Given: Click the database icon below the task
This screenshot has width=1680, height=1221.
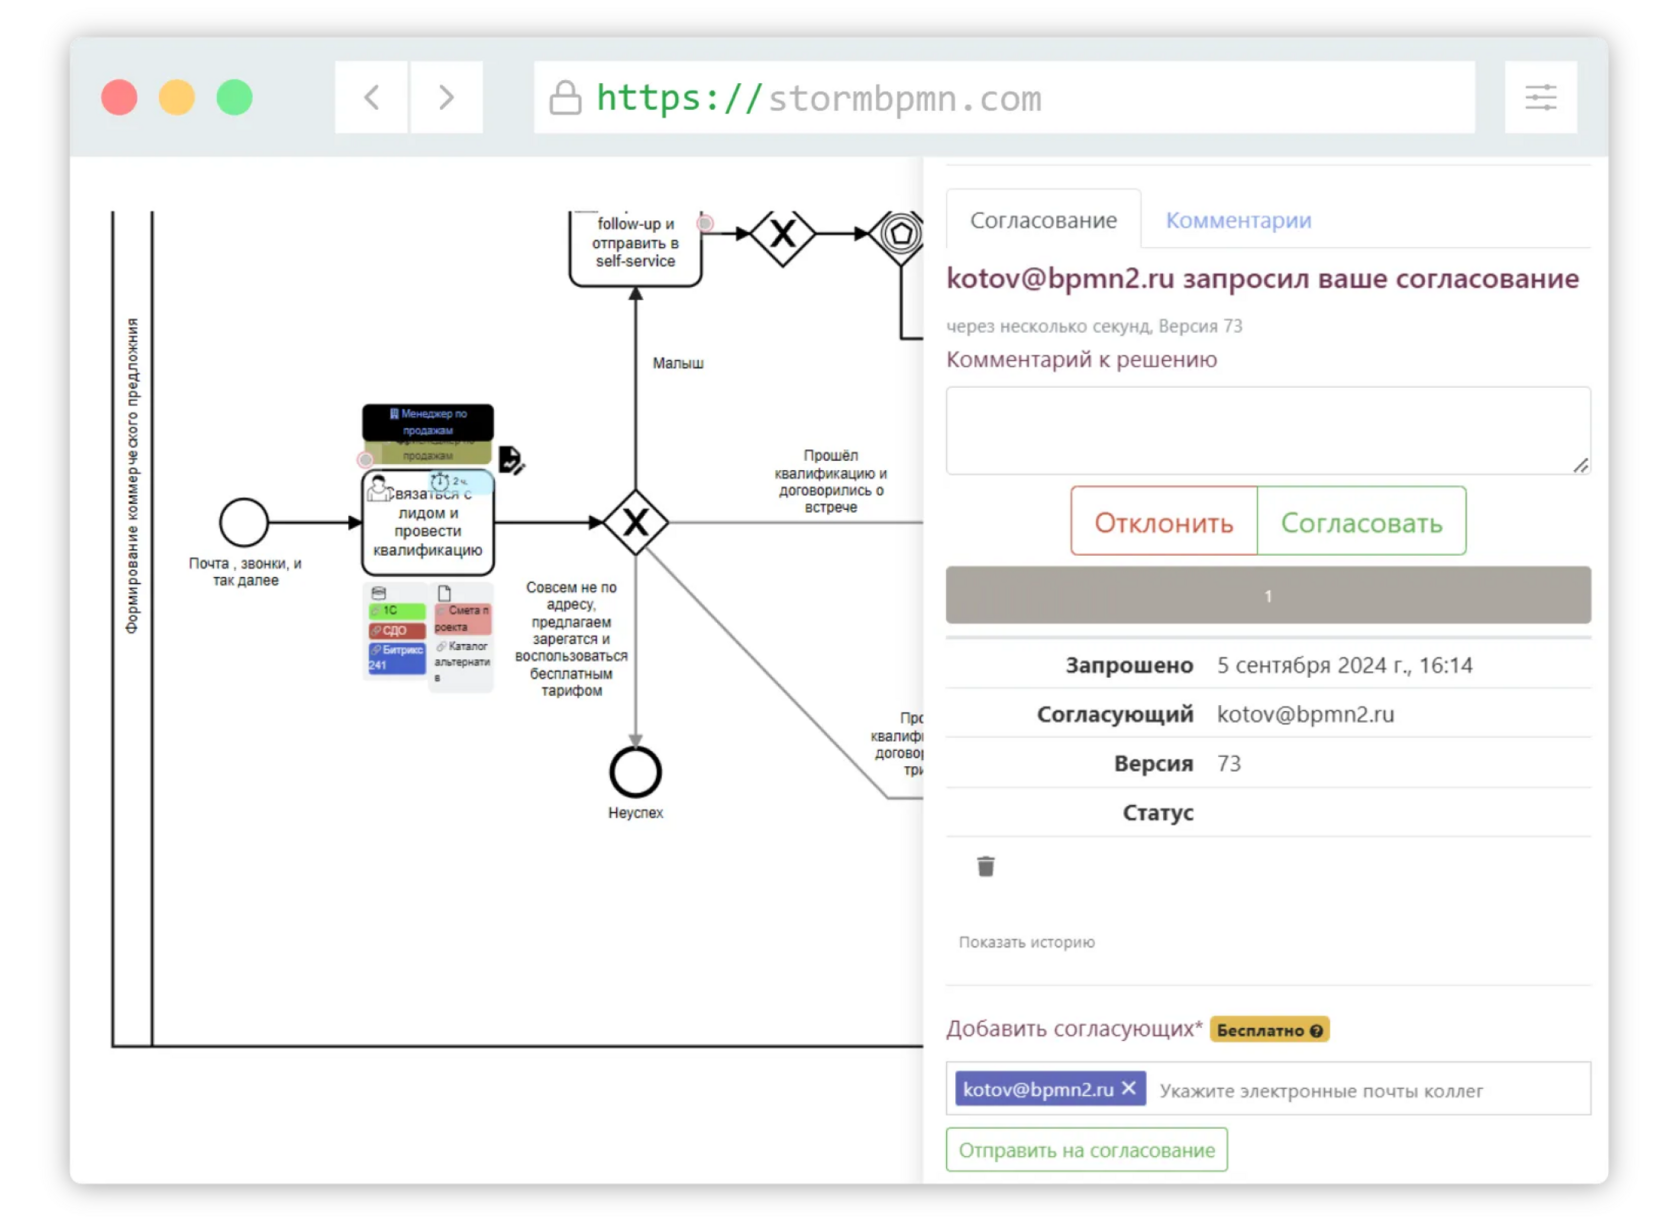Looking at the screenshot, I should [x=379, y=593].
